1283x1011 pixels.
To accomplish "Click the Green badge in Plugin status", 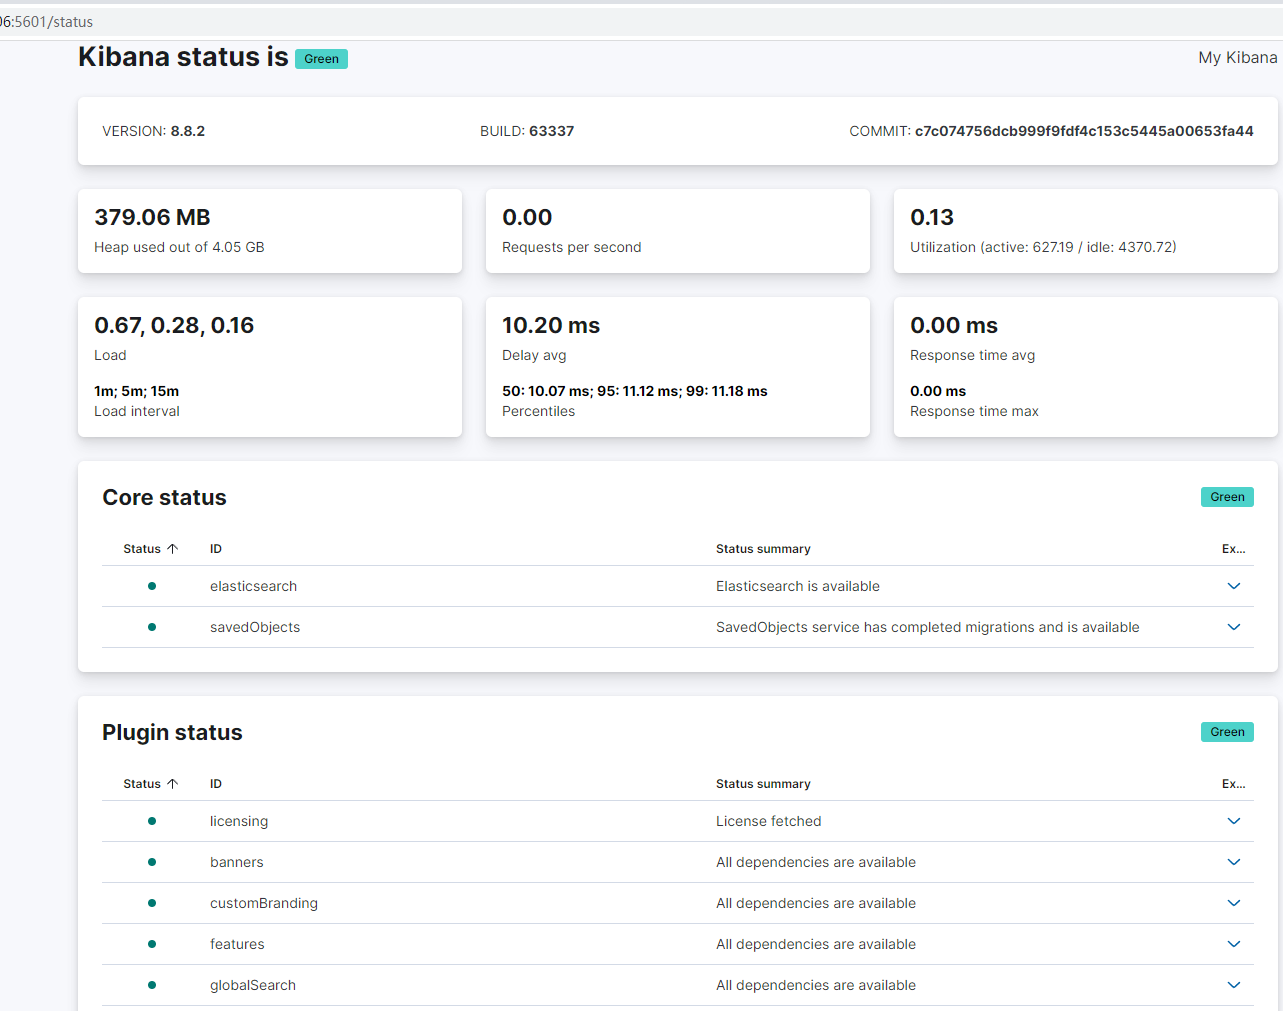I will pyautogui.click(x=1226, y=732).
